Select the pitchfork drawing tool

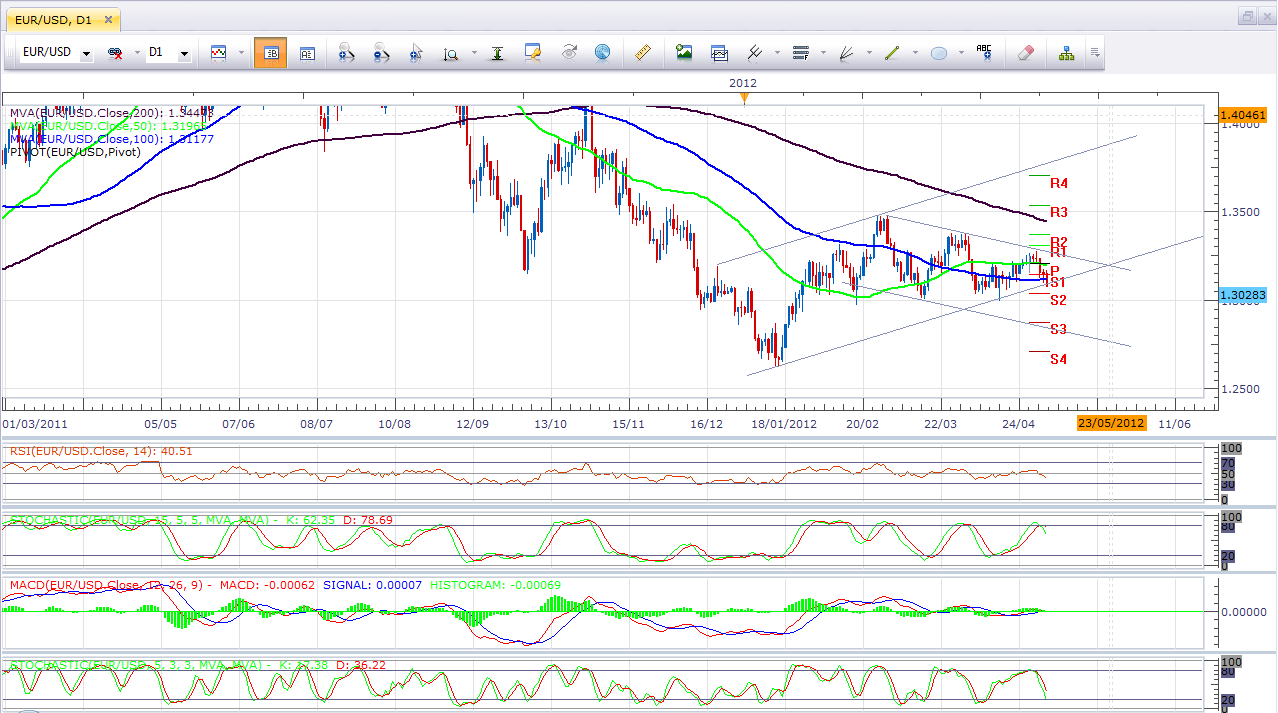[x=755, y=53]
